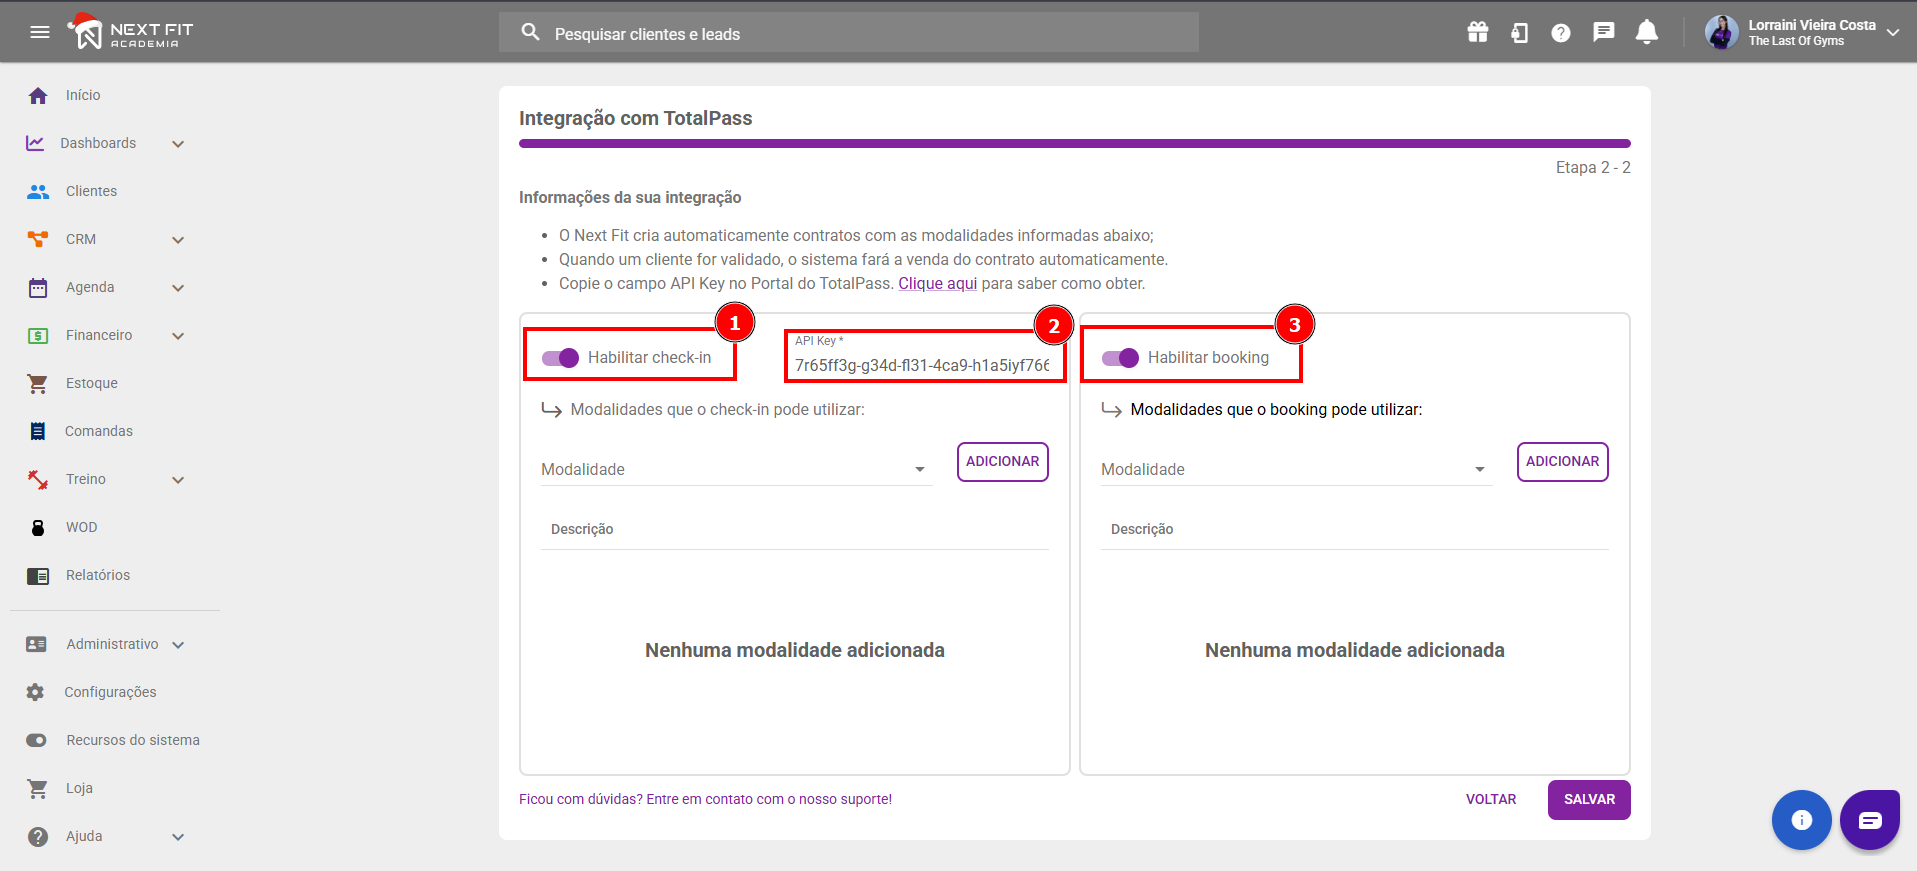Click the Início home icon

click(38, 95)
